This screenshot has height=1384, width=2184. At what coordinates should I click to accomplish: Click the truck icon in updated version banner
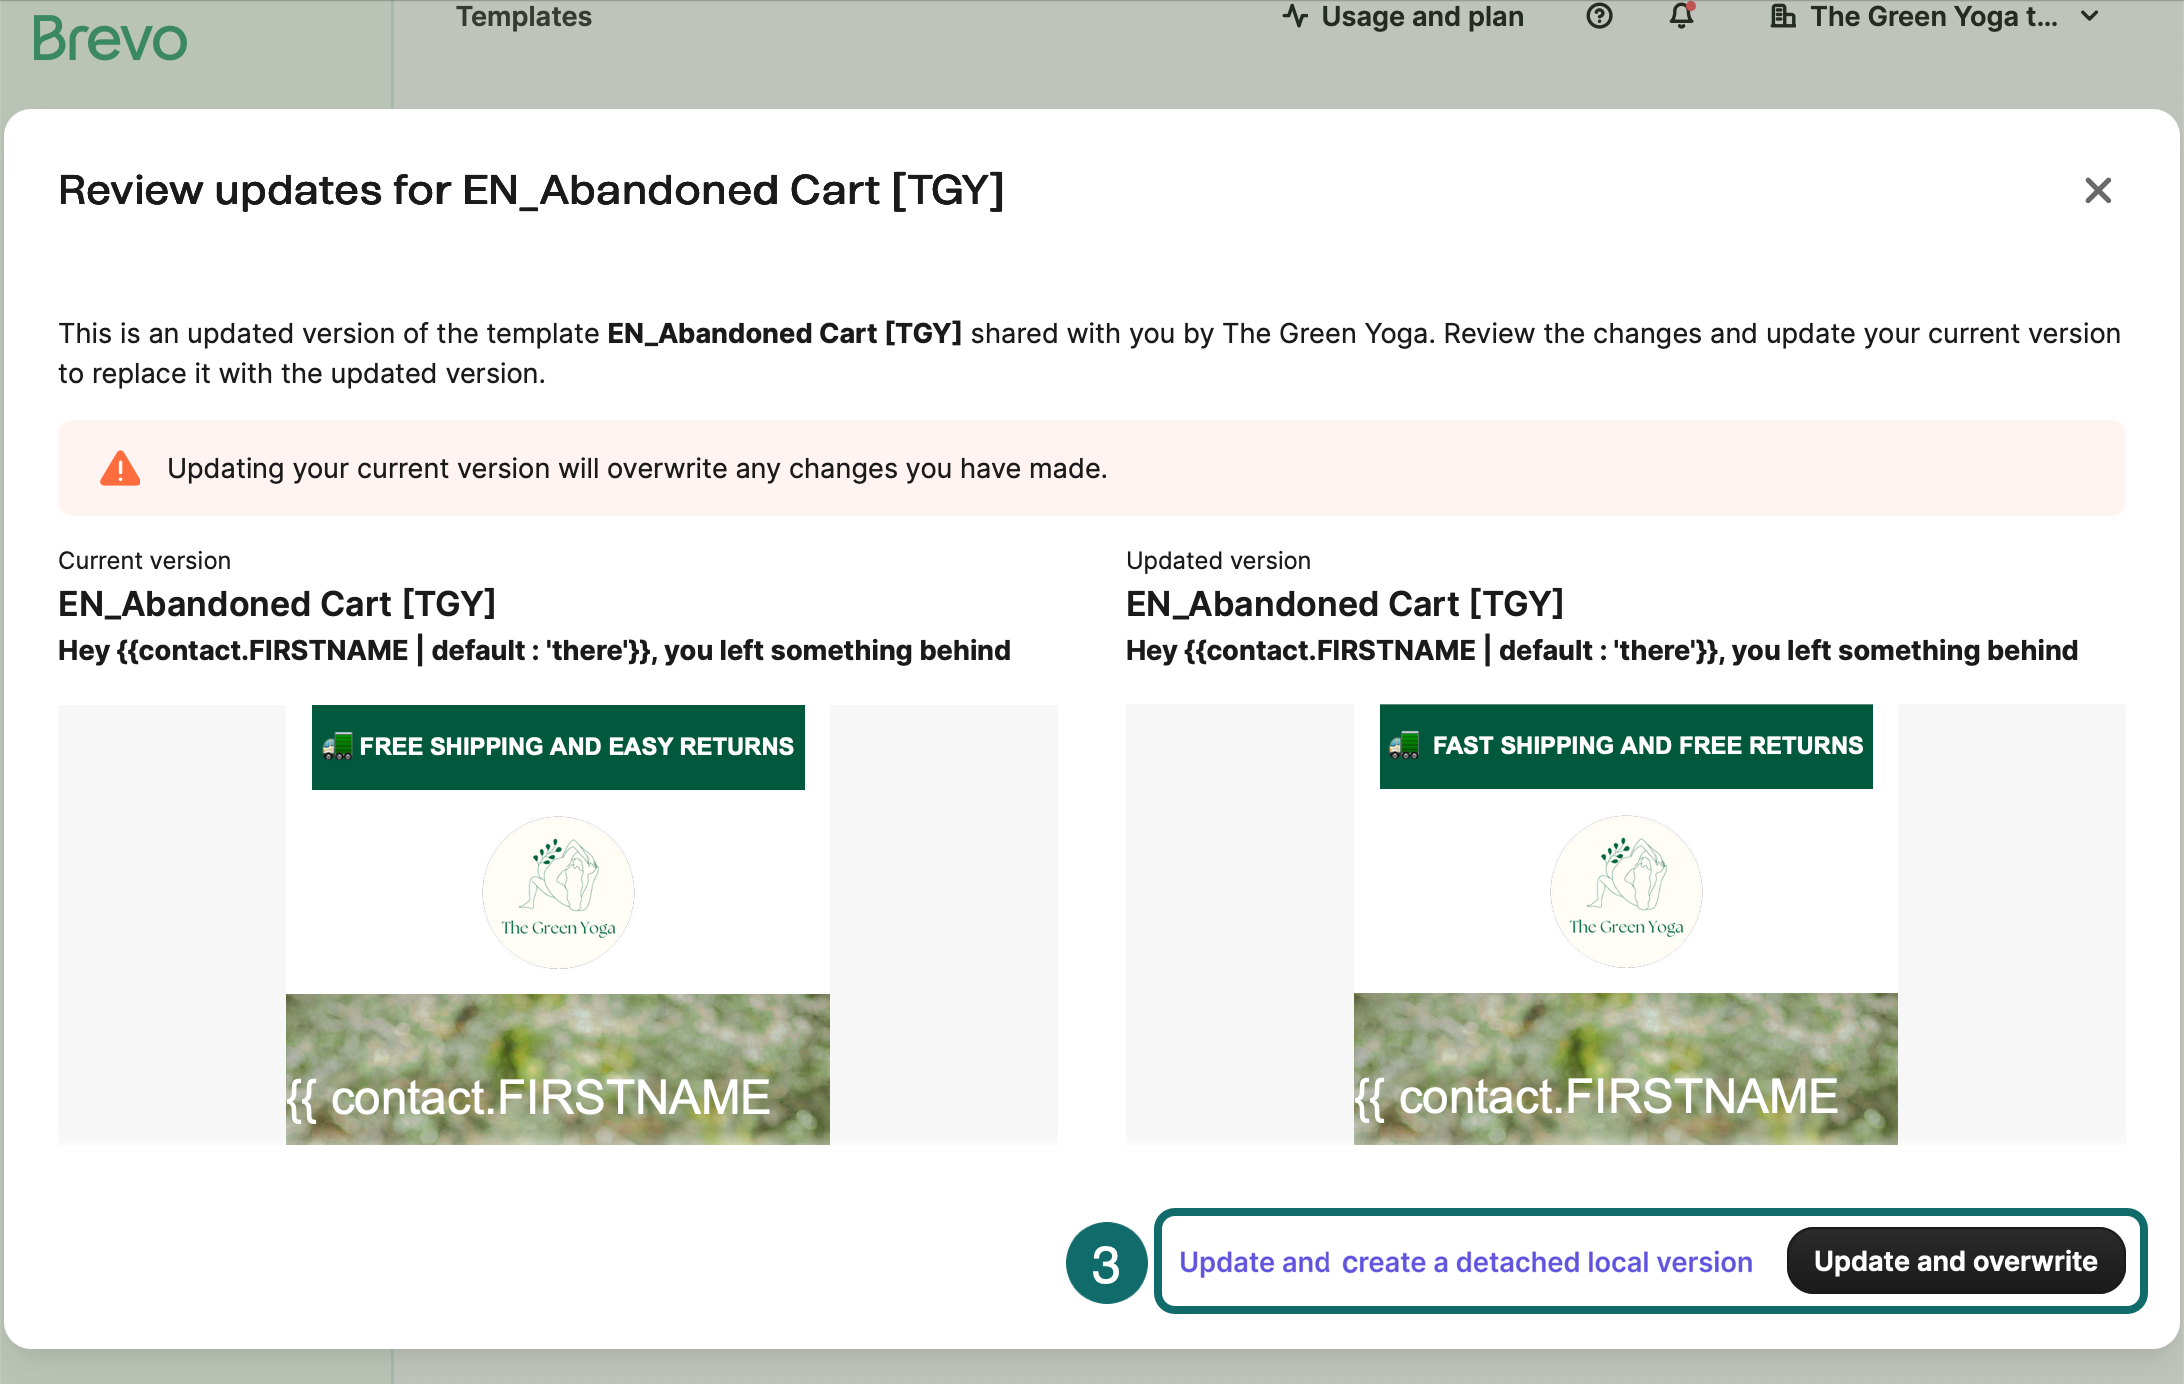pyautogui.click(x=1405, y=745)
